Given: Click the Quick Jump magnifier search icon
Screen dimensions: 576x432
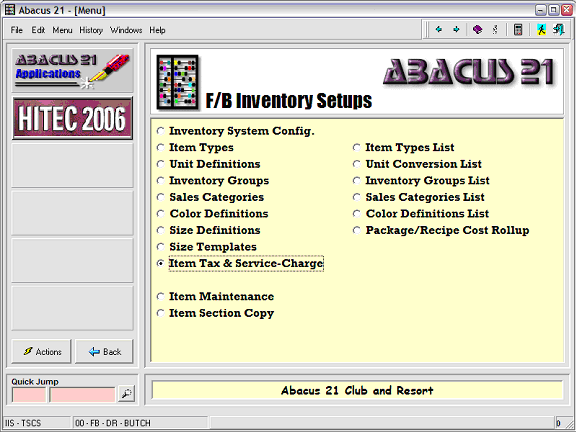Looking at the screenshot, I should click(x=126, y=393).
